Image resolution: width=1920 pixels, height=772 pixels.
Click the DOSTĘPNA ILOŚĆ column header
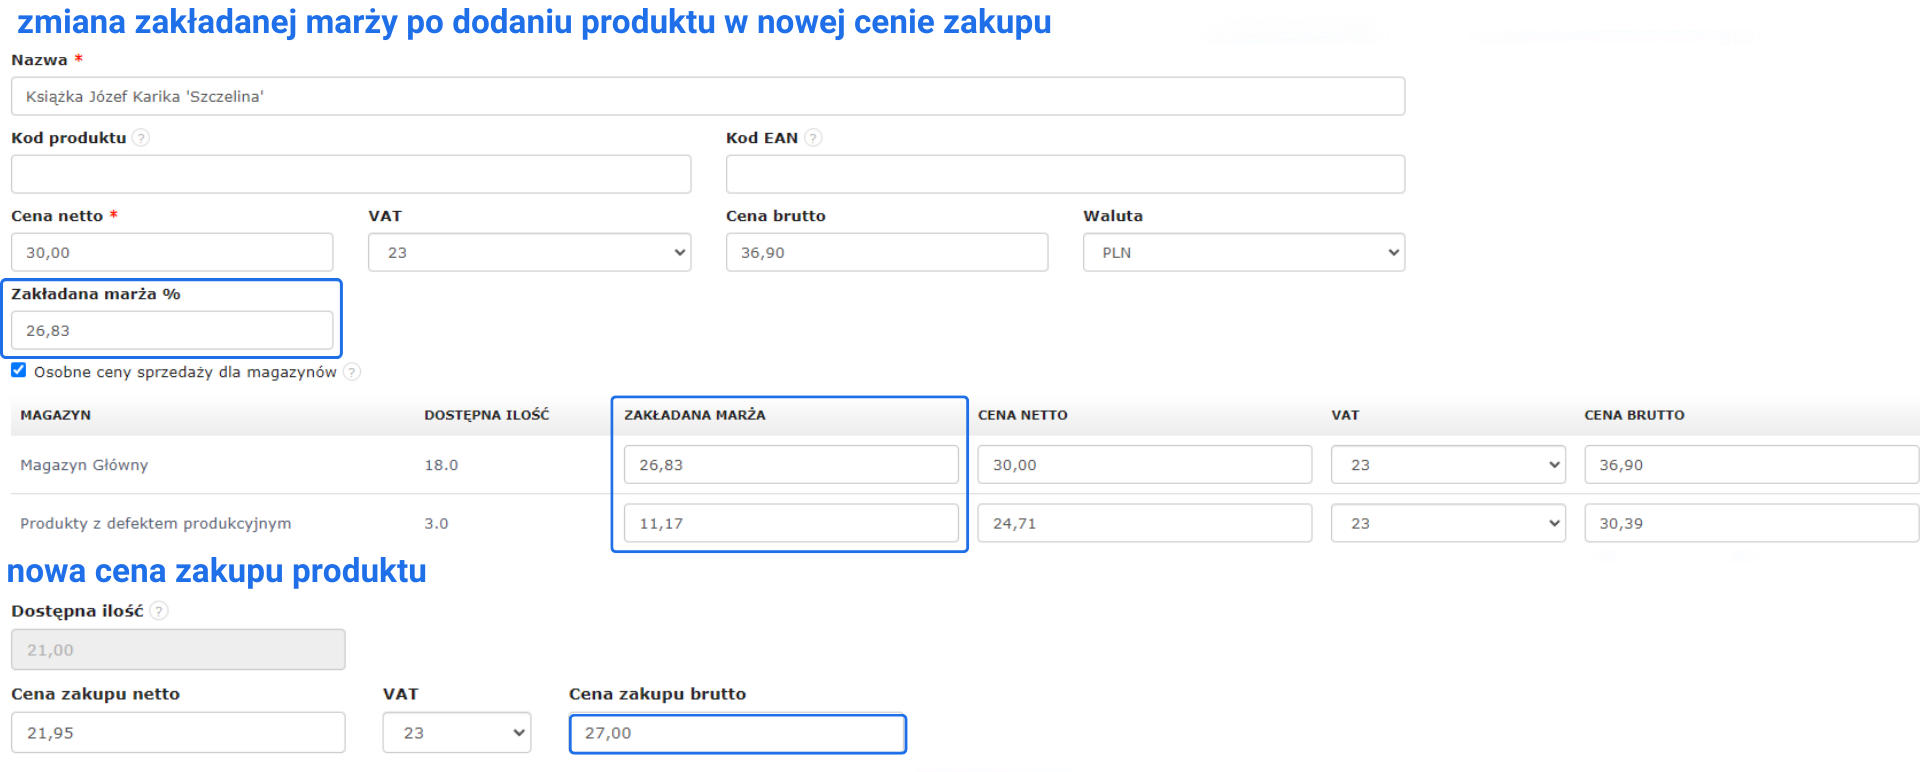[x=487, y=415]
